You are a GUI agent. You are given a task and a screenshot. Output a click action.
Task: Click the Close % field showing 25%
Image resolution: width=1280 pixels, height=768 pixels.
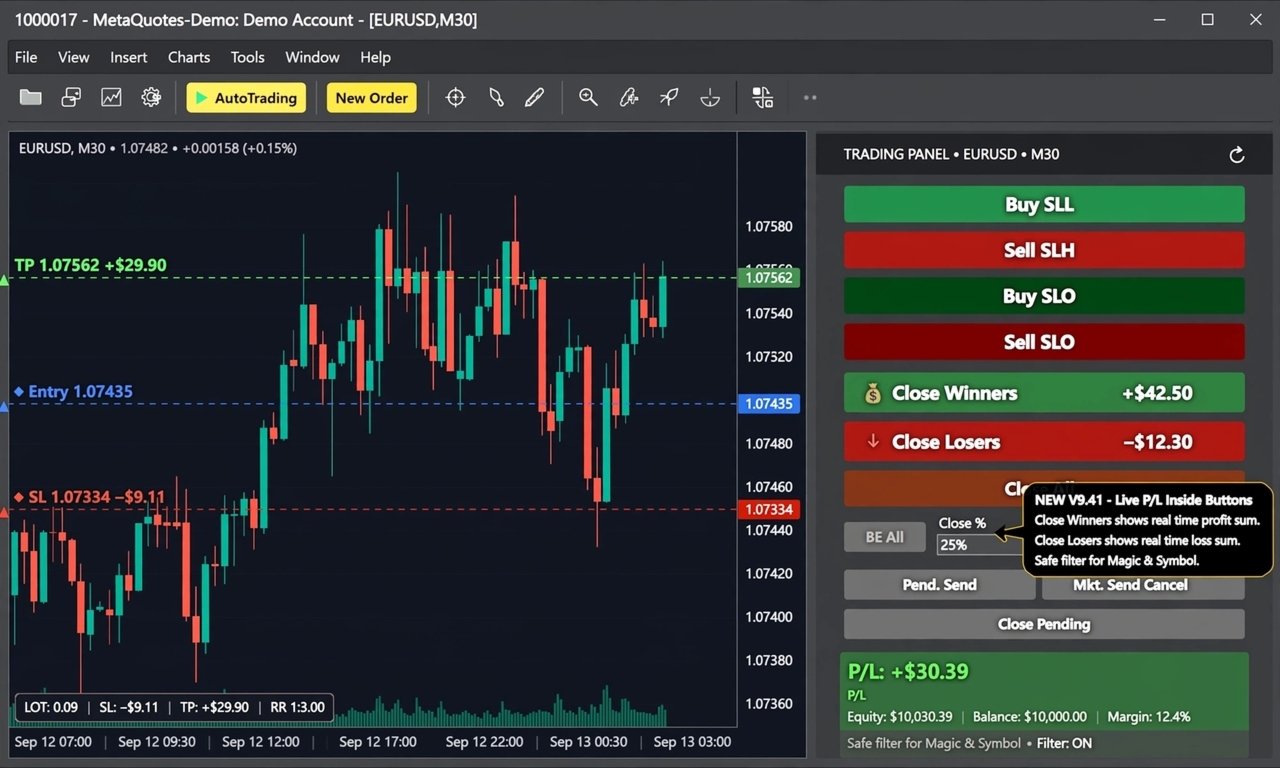point(980,545)
